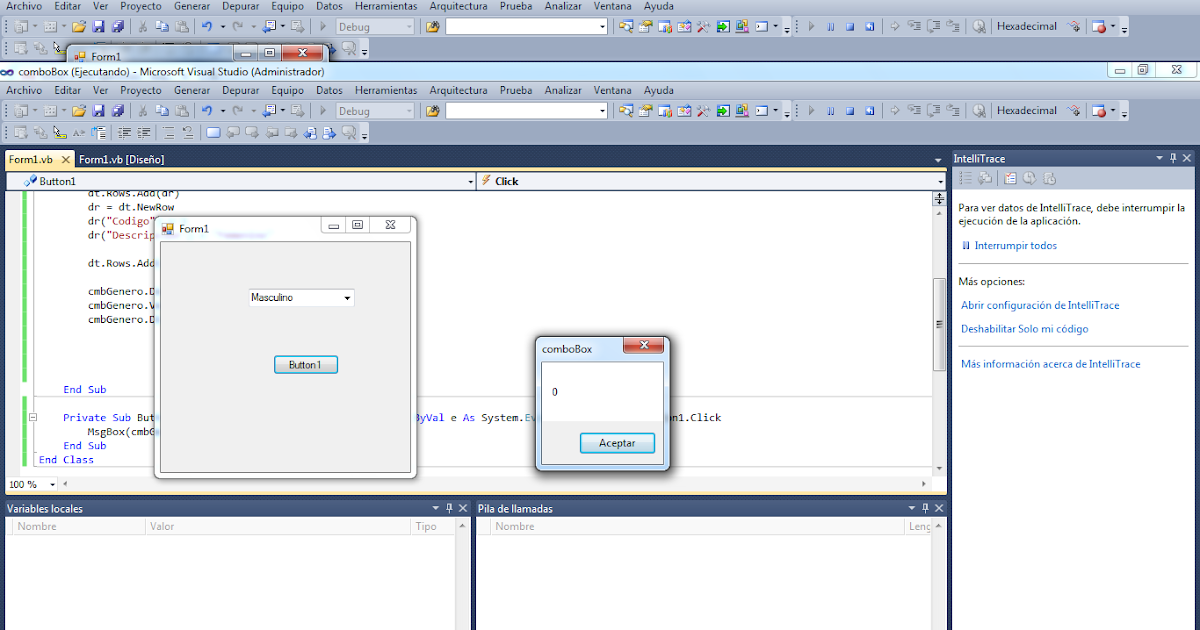Click the Save All toolbar icon
The height and width of the screenshot is (630, 1200).
119,110
